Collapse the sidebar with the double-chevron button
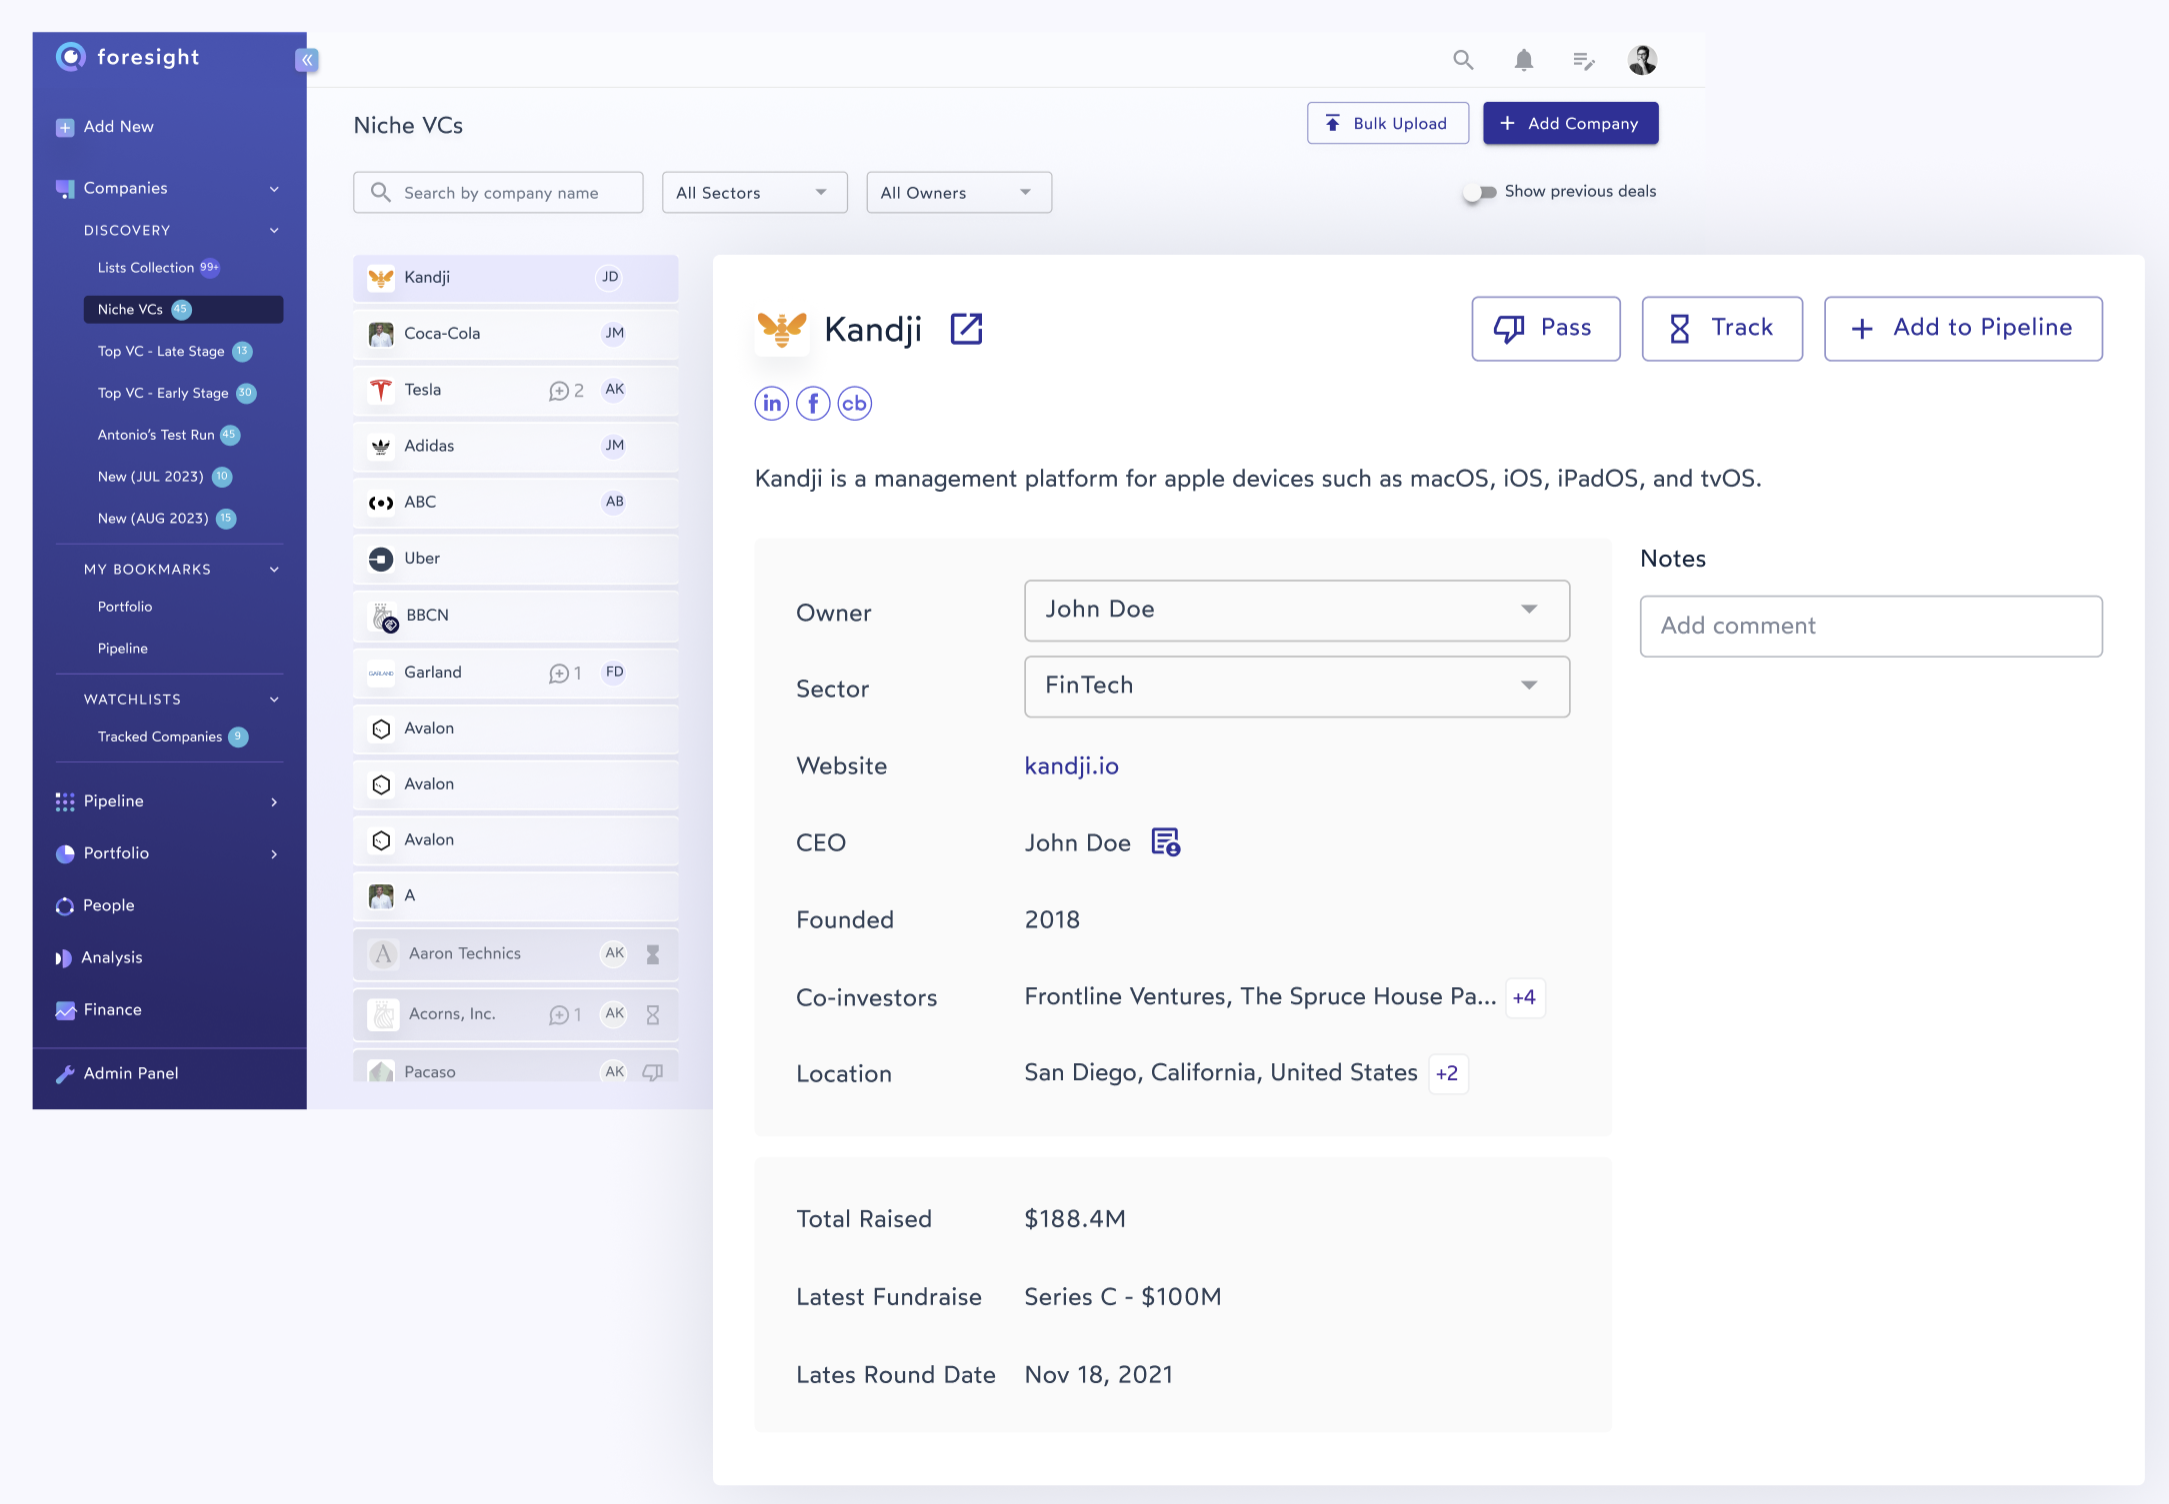2169x1504 pixels. [x=307, y=60]
